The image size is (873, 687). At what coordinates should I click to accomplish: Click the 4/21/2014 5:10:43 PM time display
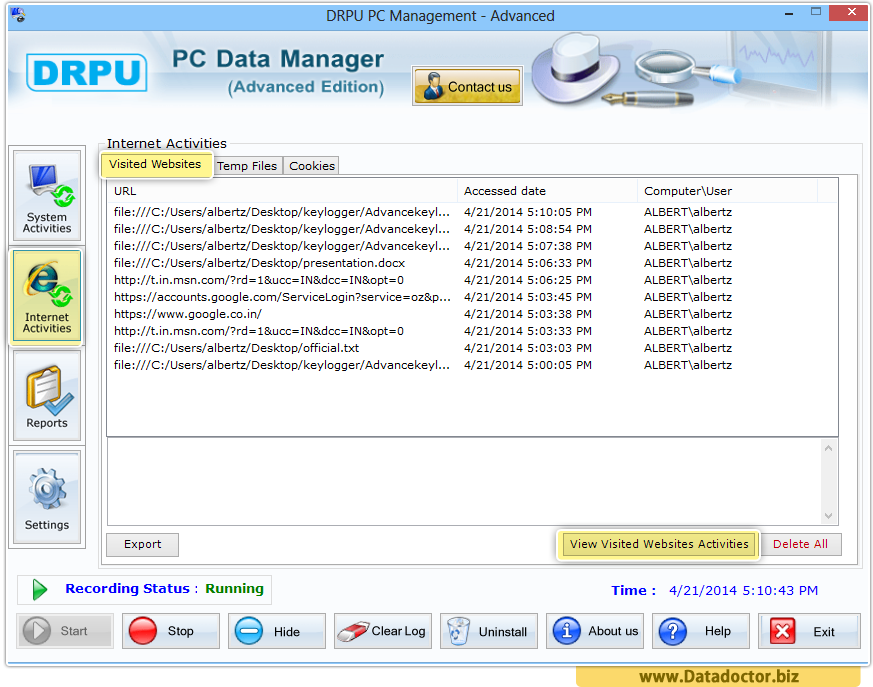pos(743,590)
